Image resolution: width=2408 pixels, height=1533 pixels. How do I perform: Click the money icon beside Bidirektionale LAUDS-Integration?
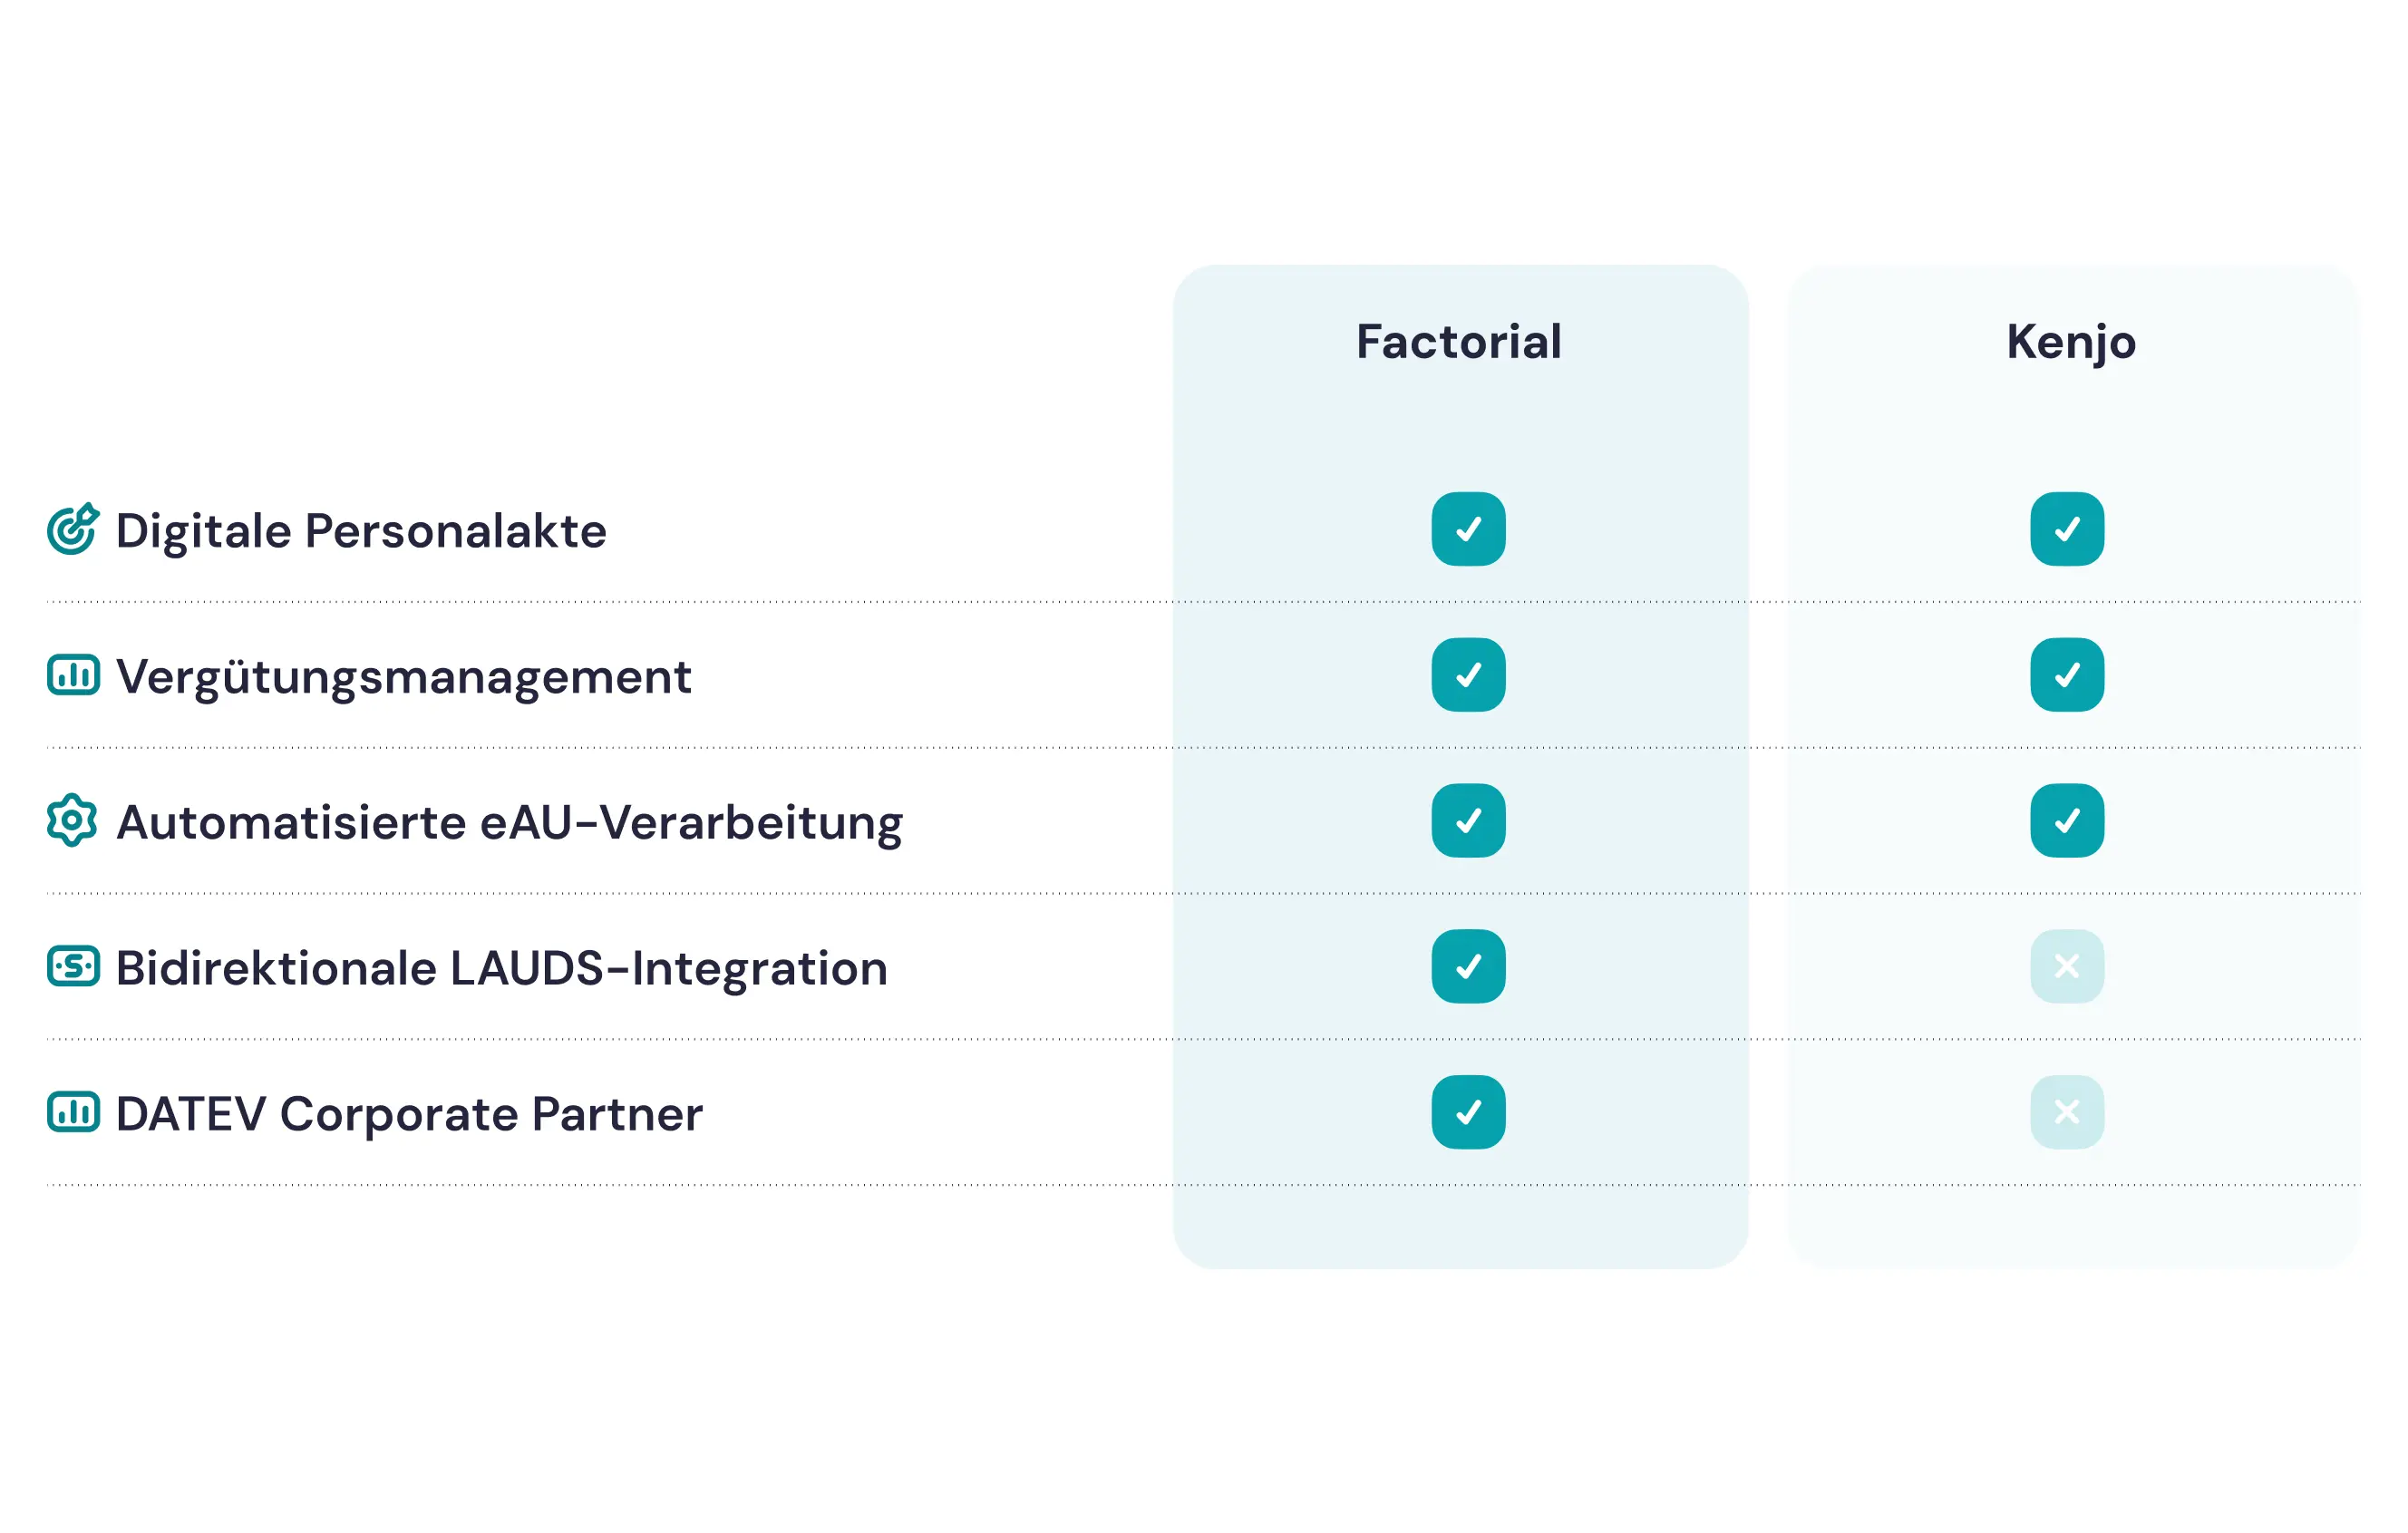(73, 966)
